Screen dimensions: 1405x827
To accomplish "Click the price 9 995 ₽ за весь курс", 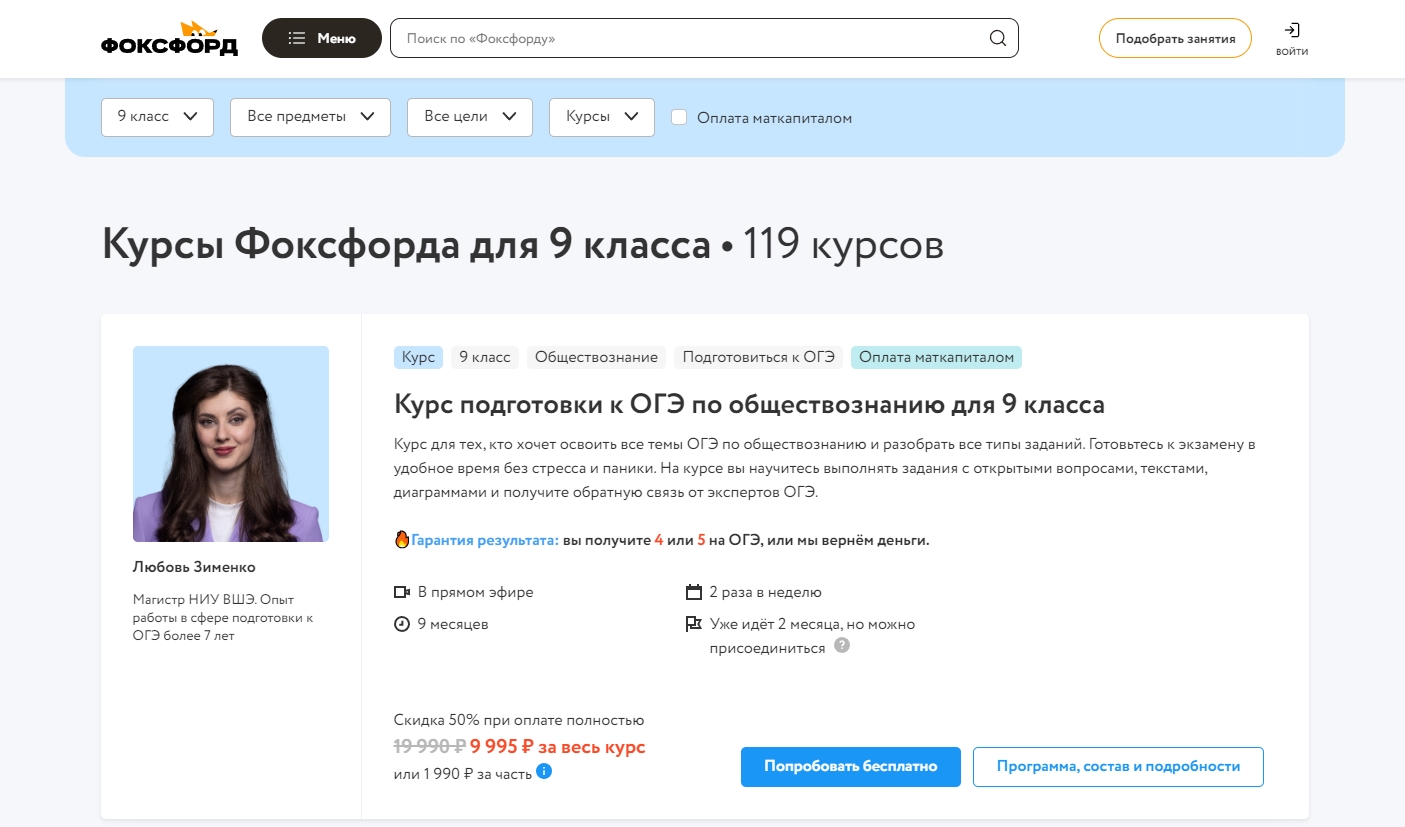I will [x=558, y=747].
